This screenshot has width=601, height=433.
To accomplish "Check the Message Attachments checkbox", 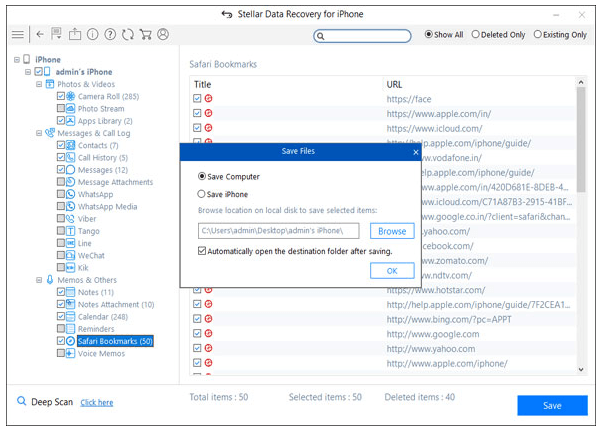I will coord(61,182).
